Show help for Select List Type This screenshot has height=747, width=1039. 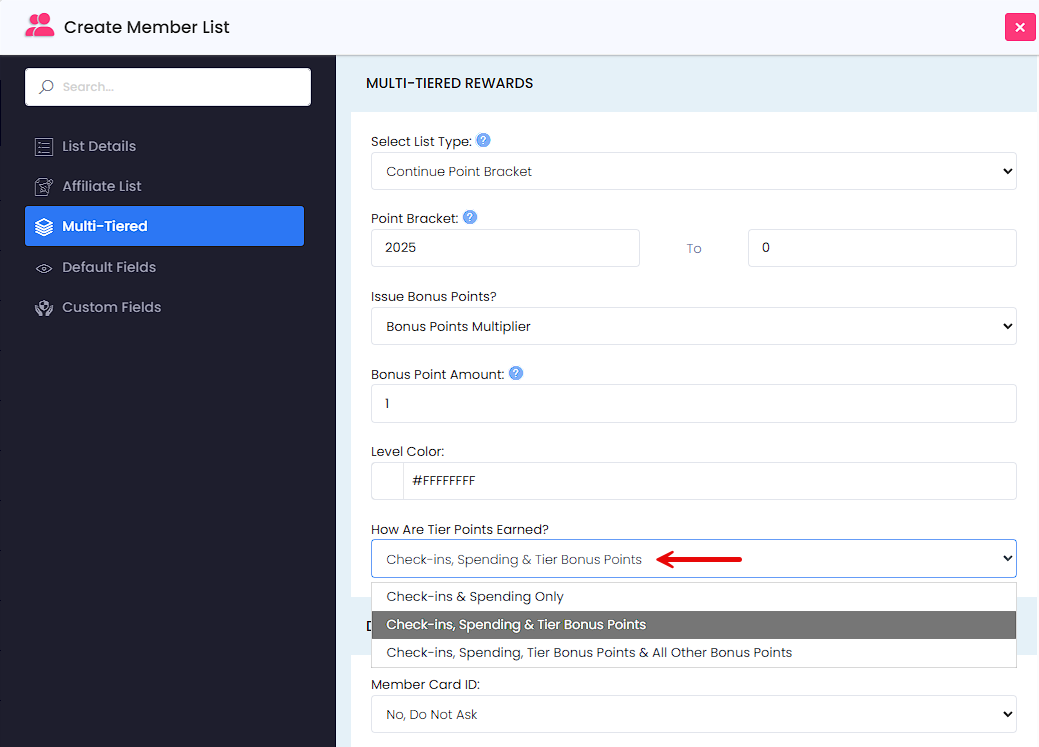(x=484, y=141)
